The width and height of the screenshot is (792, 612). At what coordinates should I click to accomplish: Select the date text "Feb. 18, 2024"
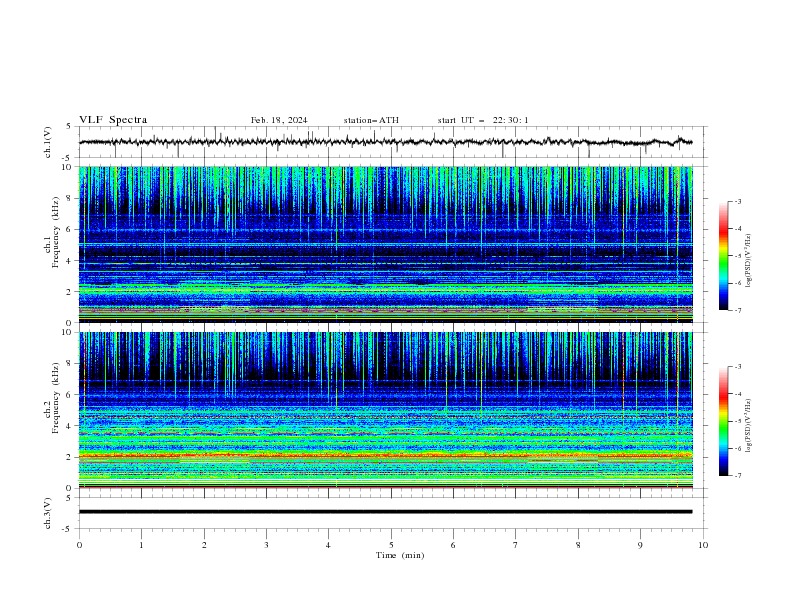pos(279,120)
